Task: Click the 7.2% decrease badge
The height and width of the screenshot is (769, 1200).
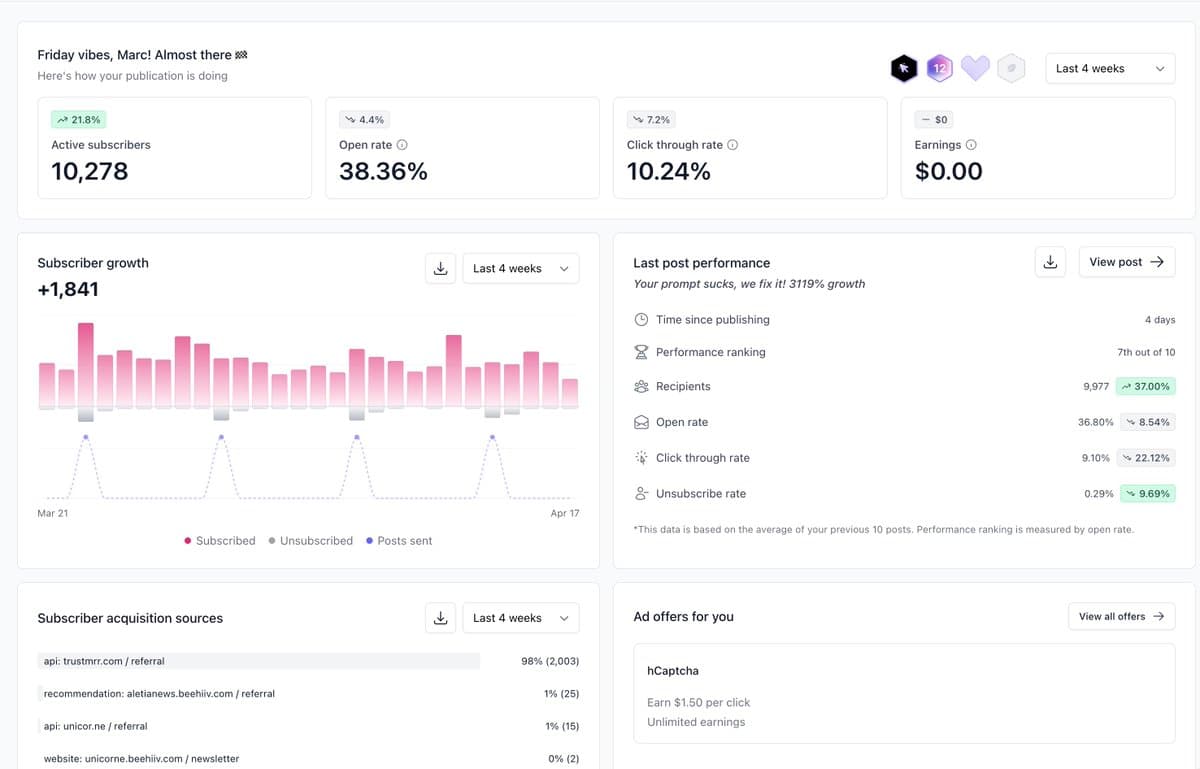Action: click(x=652, y=119)
